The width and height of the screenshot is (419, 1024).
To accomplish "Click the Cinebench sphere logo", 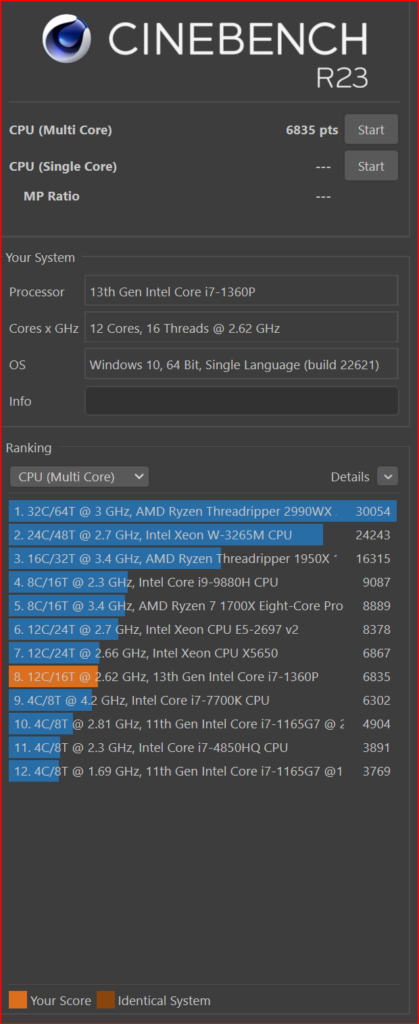I will coord(67,39).
